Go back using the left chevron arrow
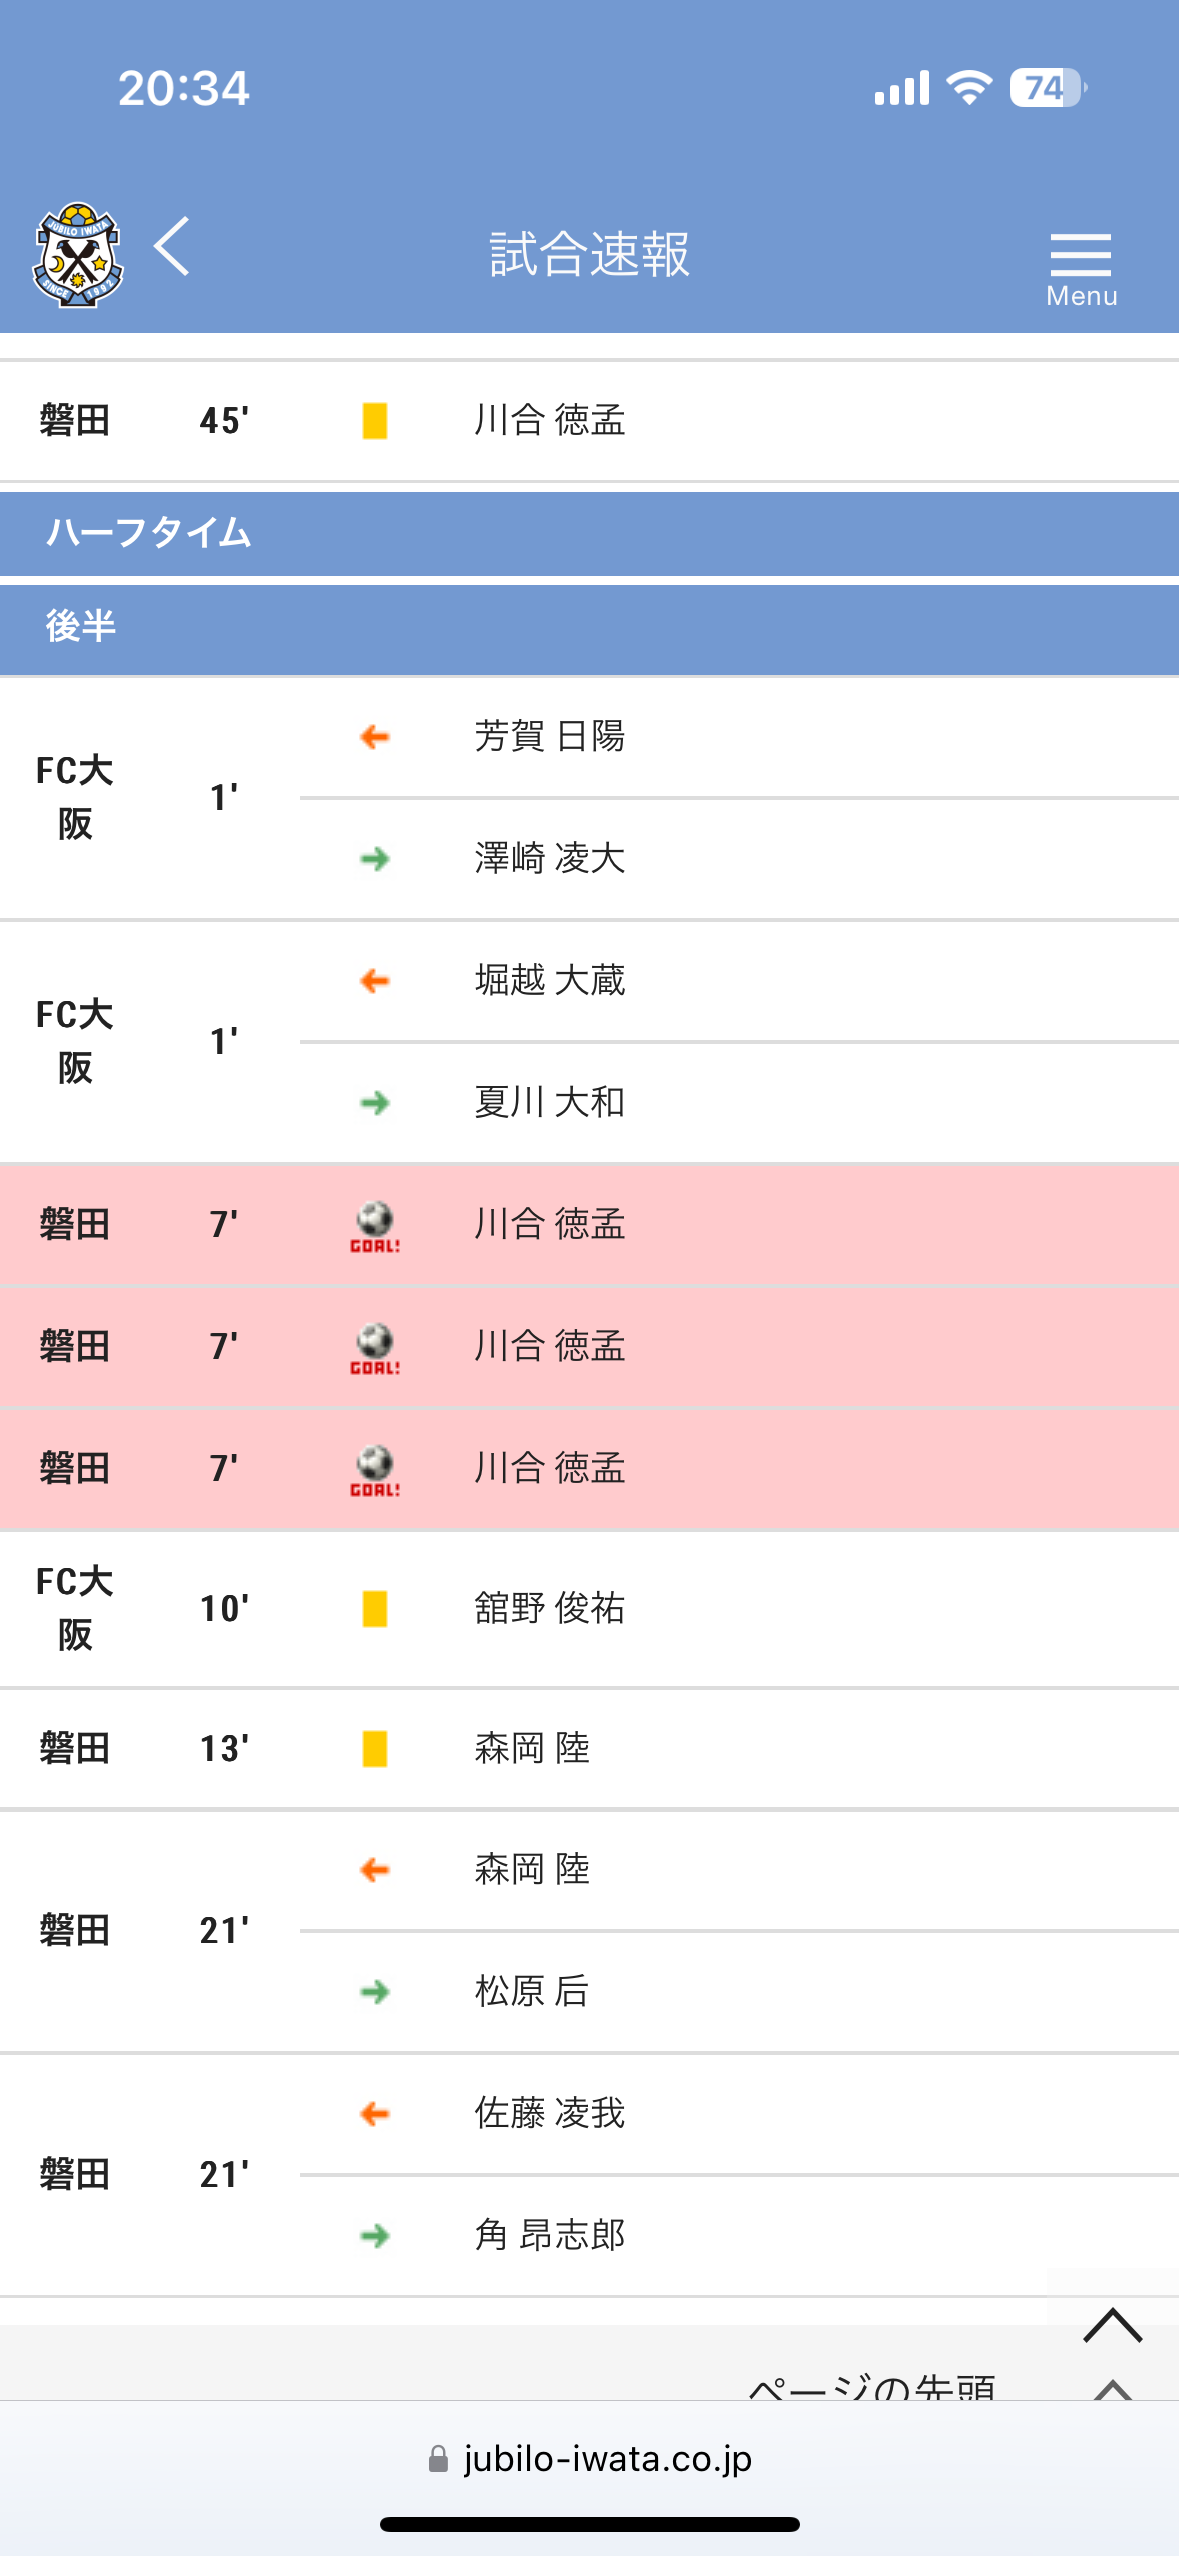 click(172, 246)
